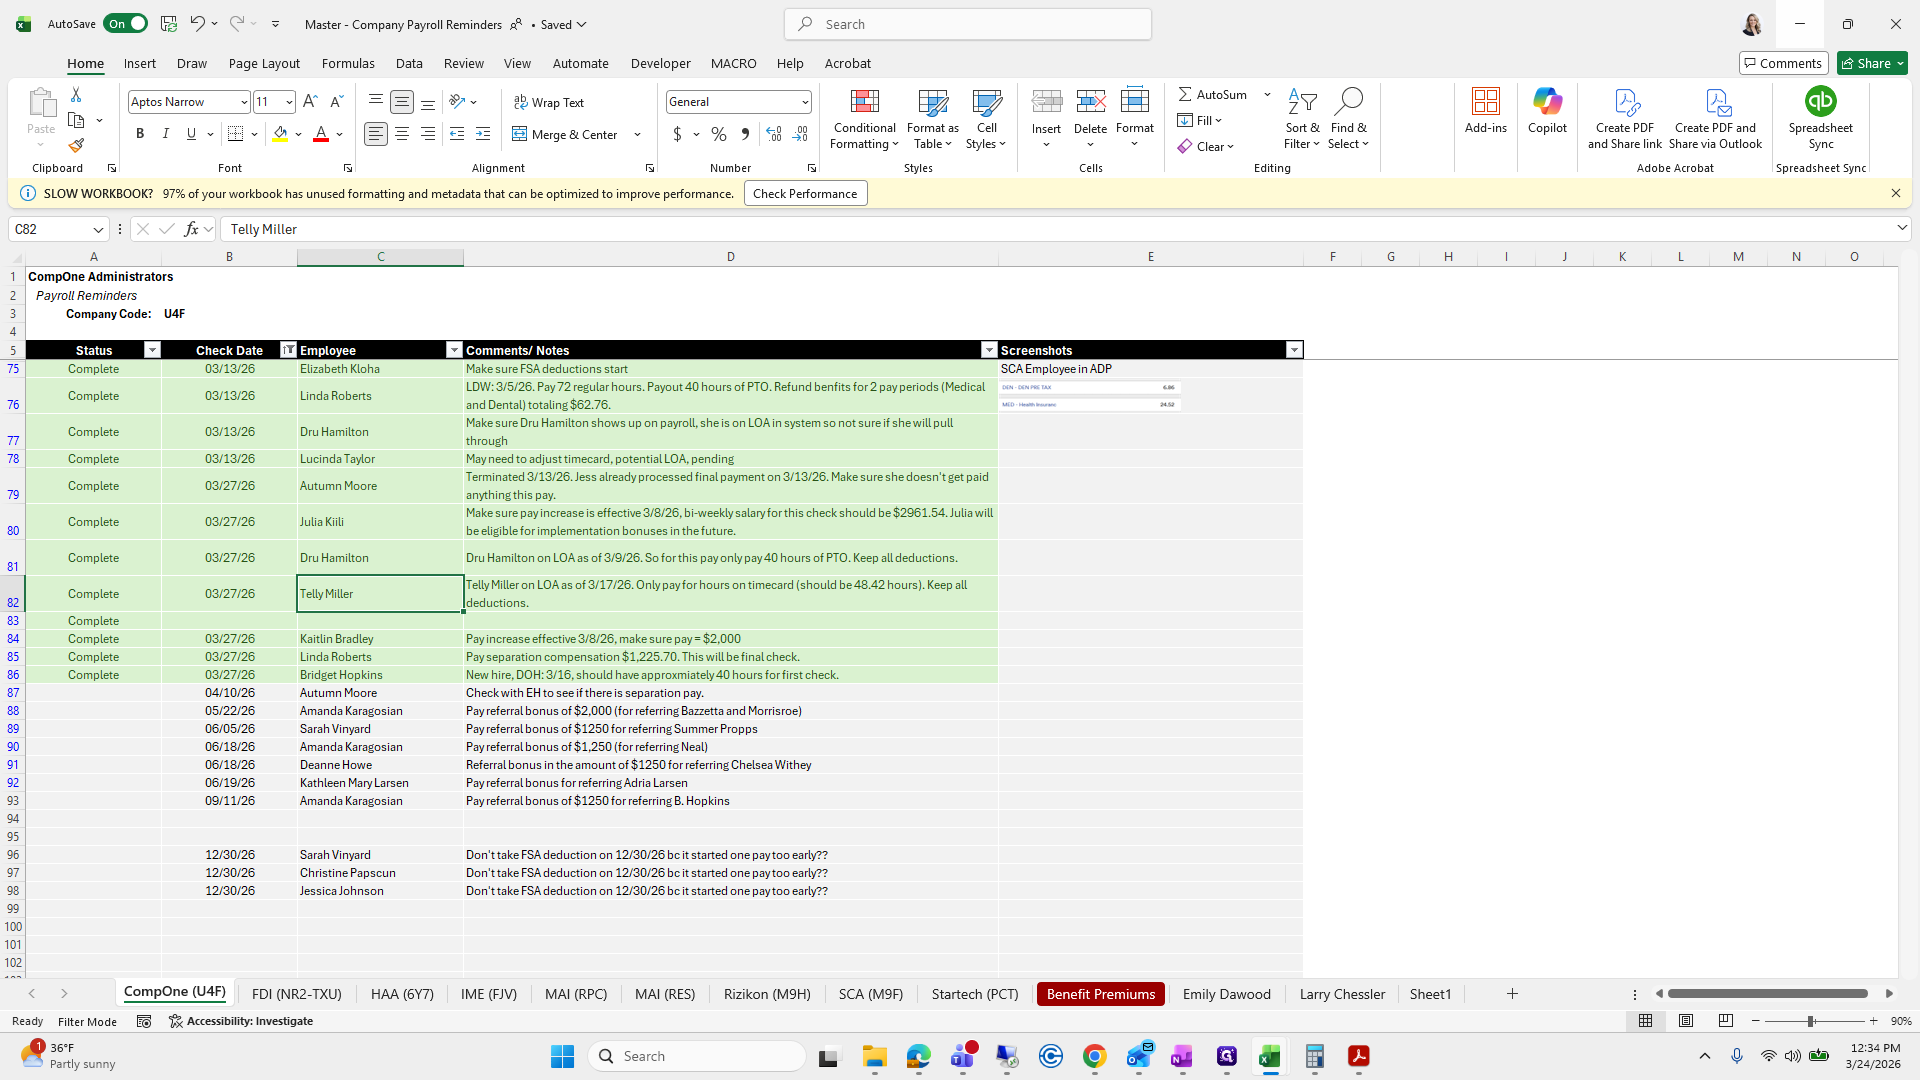Click Create PDF and Share link
Screen dimensions: 1920x1080
[1624, 118]
